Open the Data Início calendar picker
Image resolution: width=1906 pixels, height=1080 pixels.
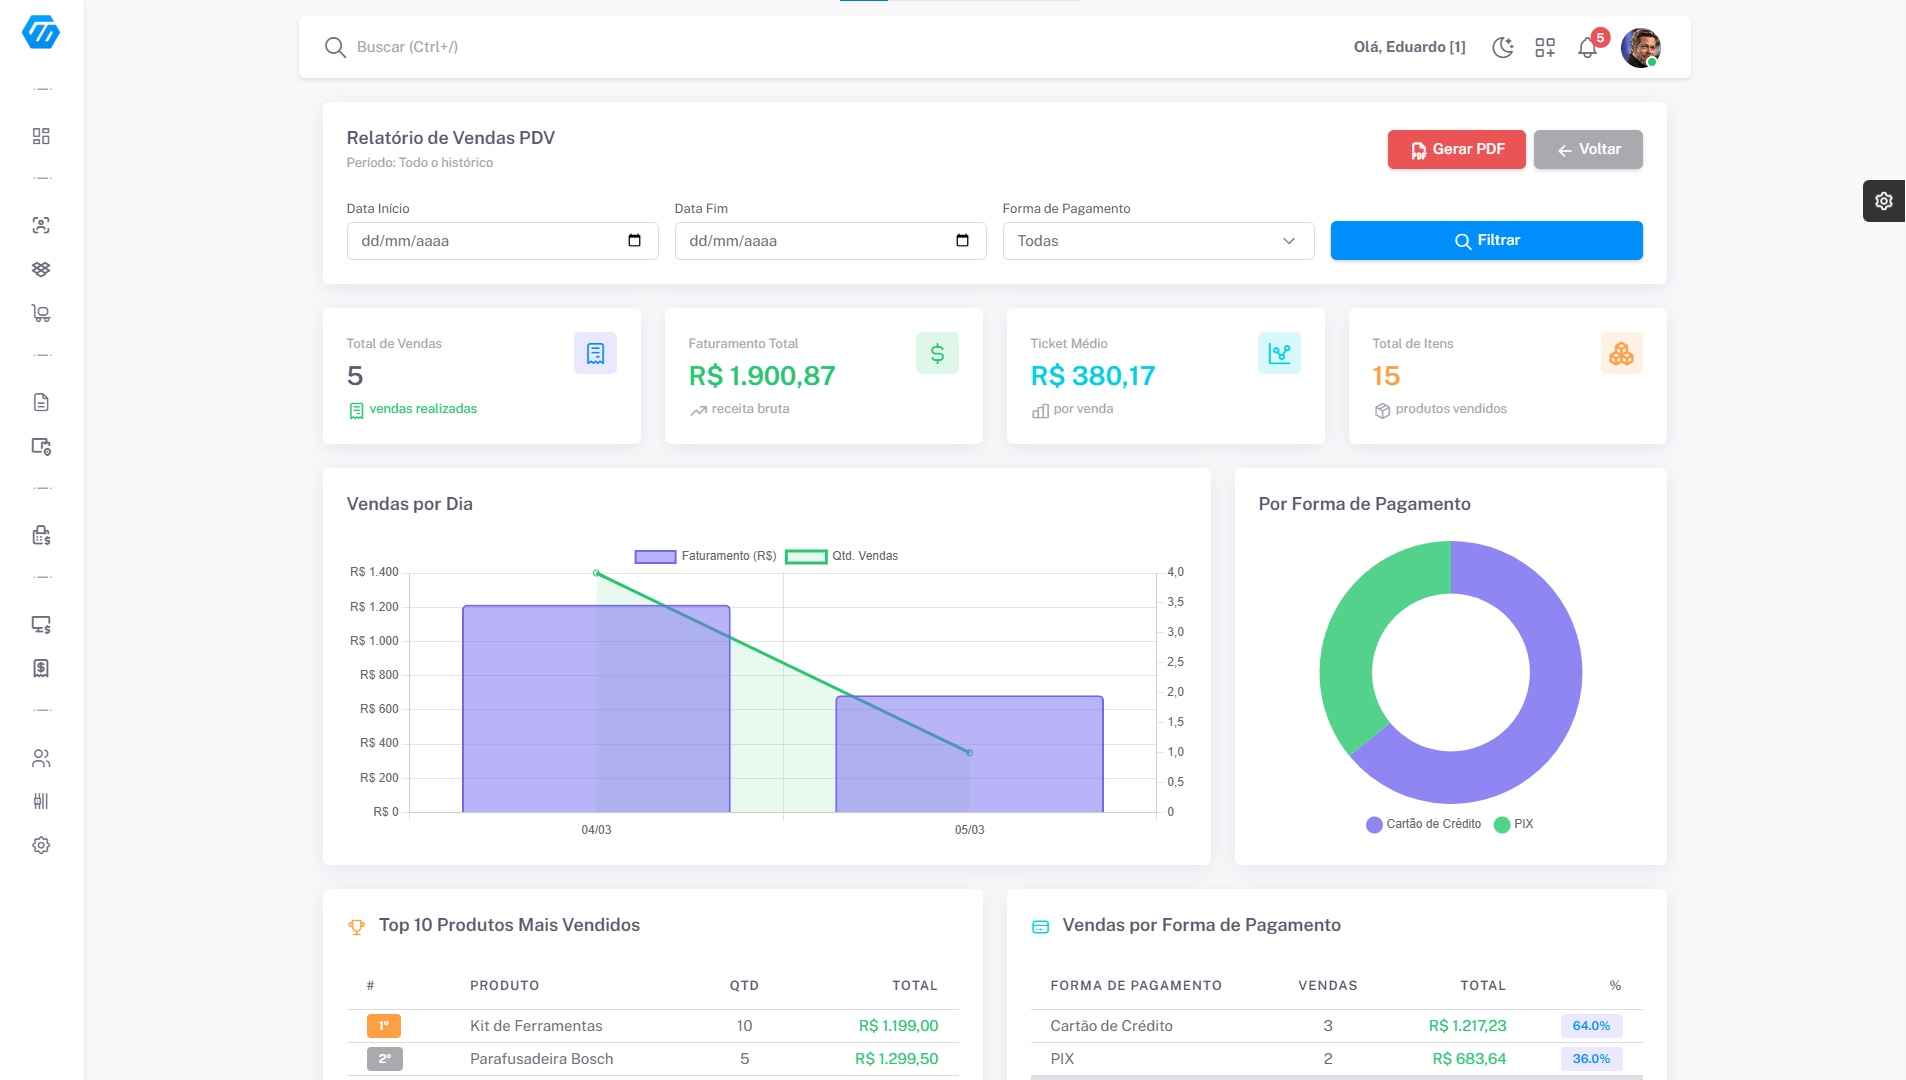(634, 241)
